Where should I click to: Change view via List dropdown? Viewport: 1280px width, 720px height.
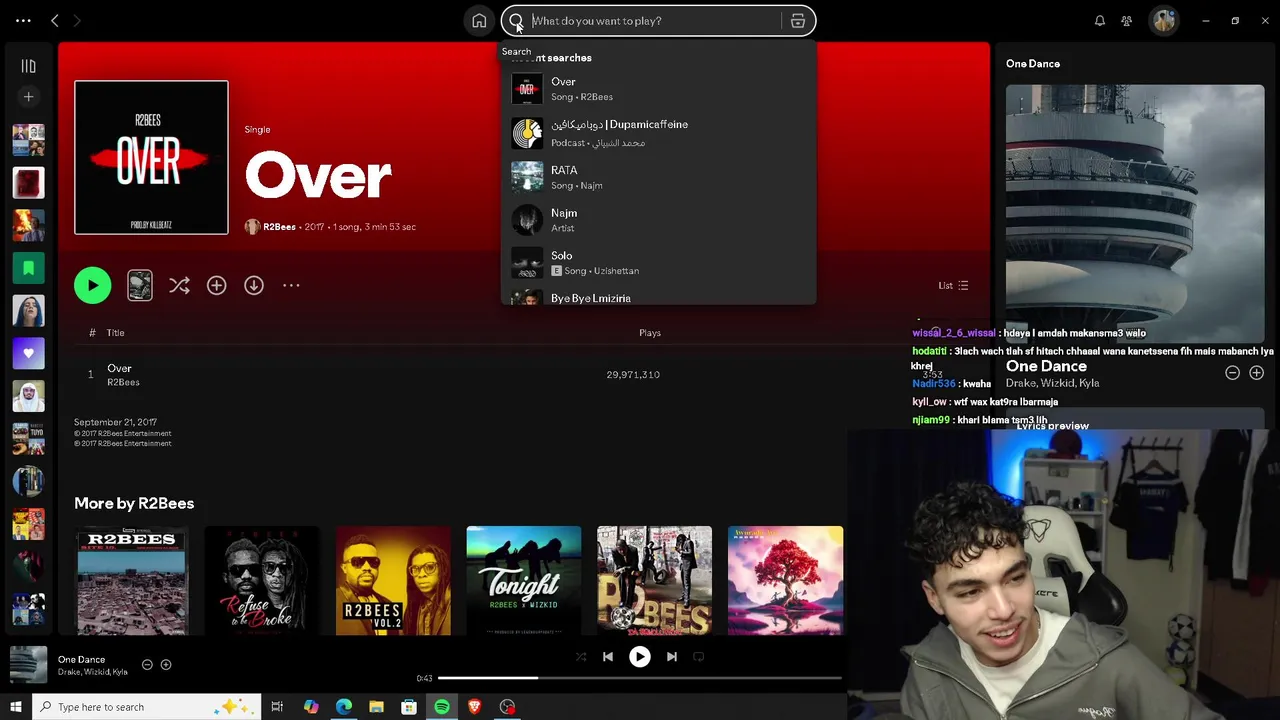point(953,286)
